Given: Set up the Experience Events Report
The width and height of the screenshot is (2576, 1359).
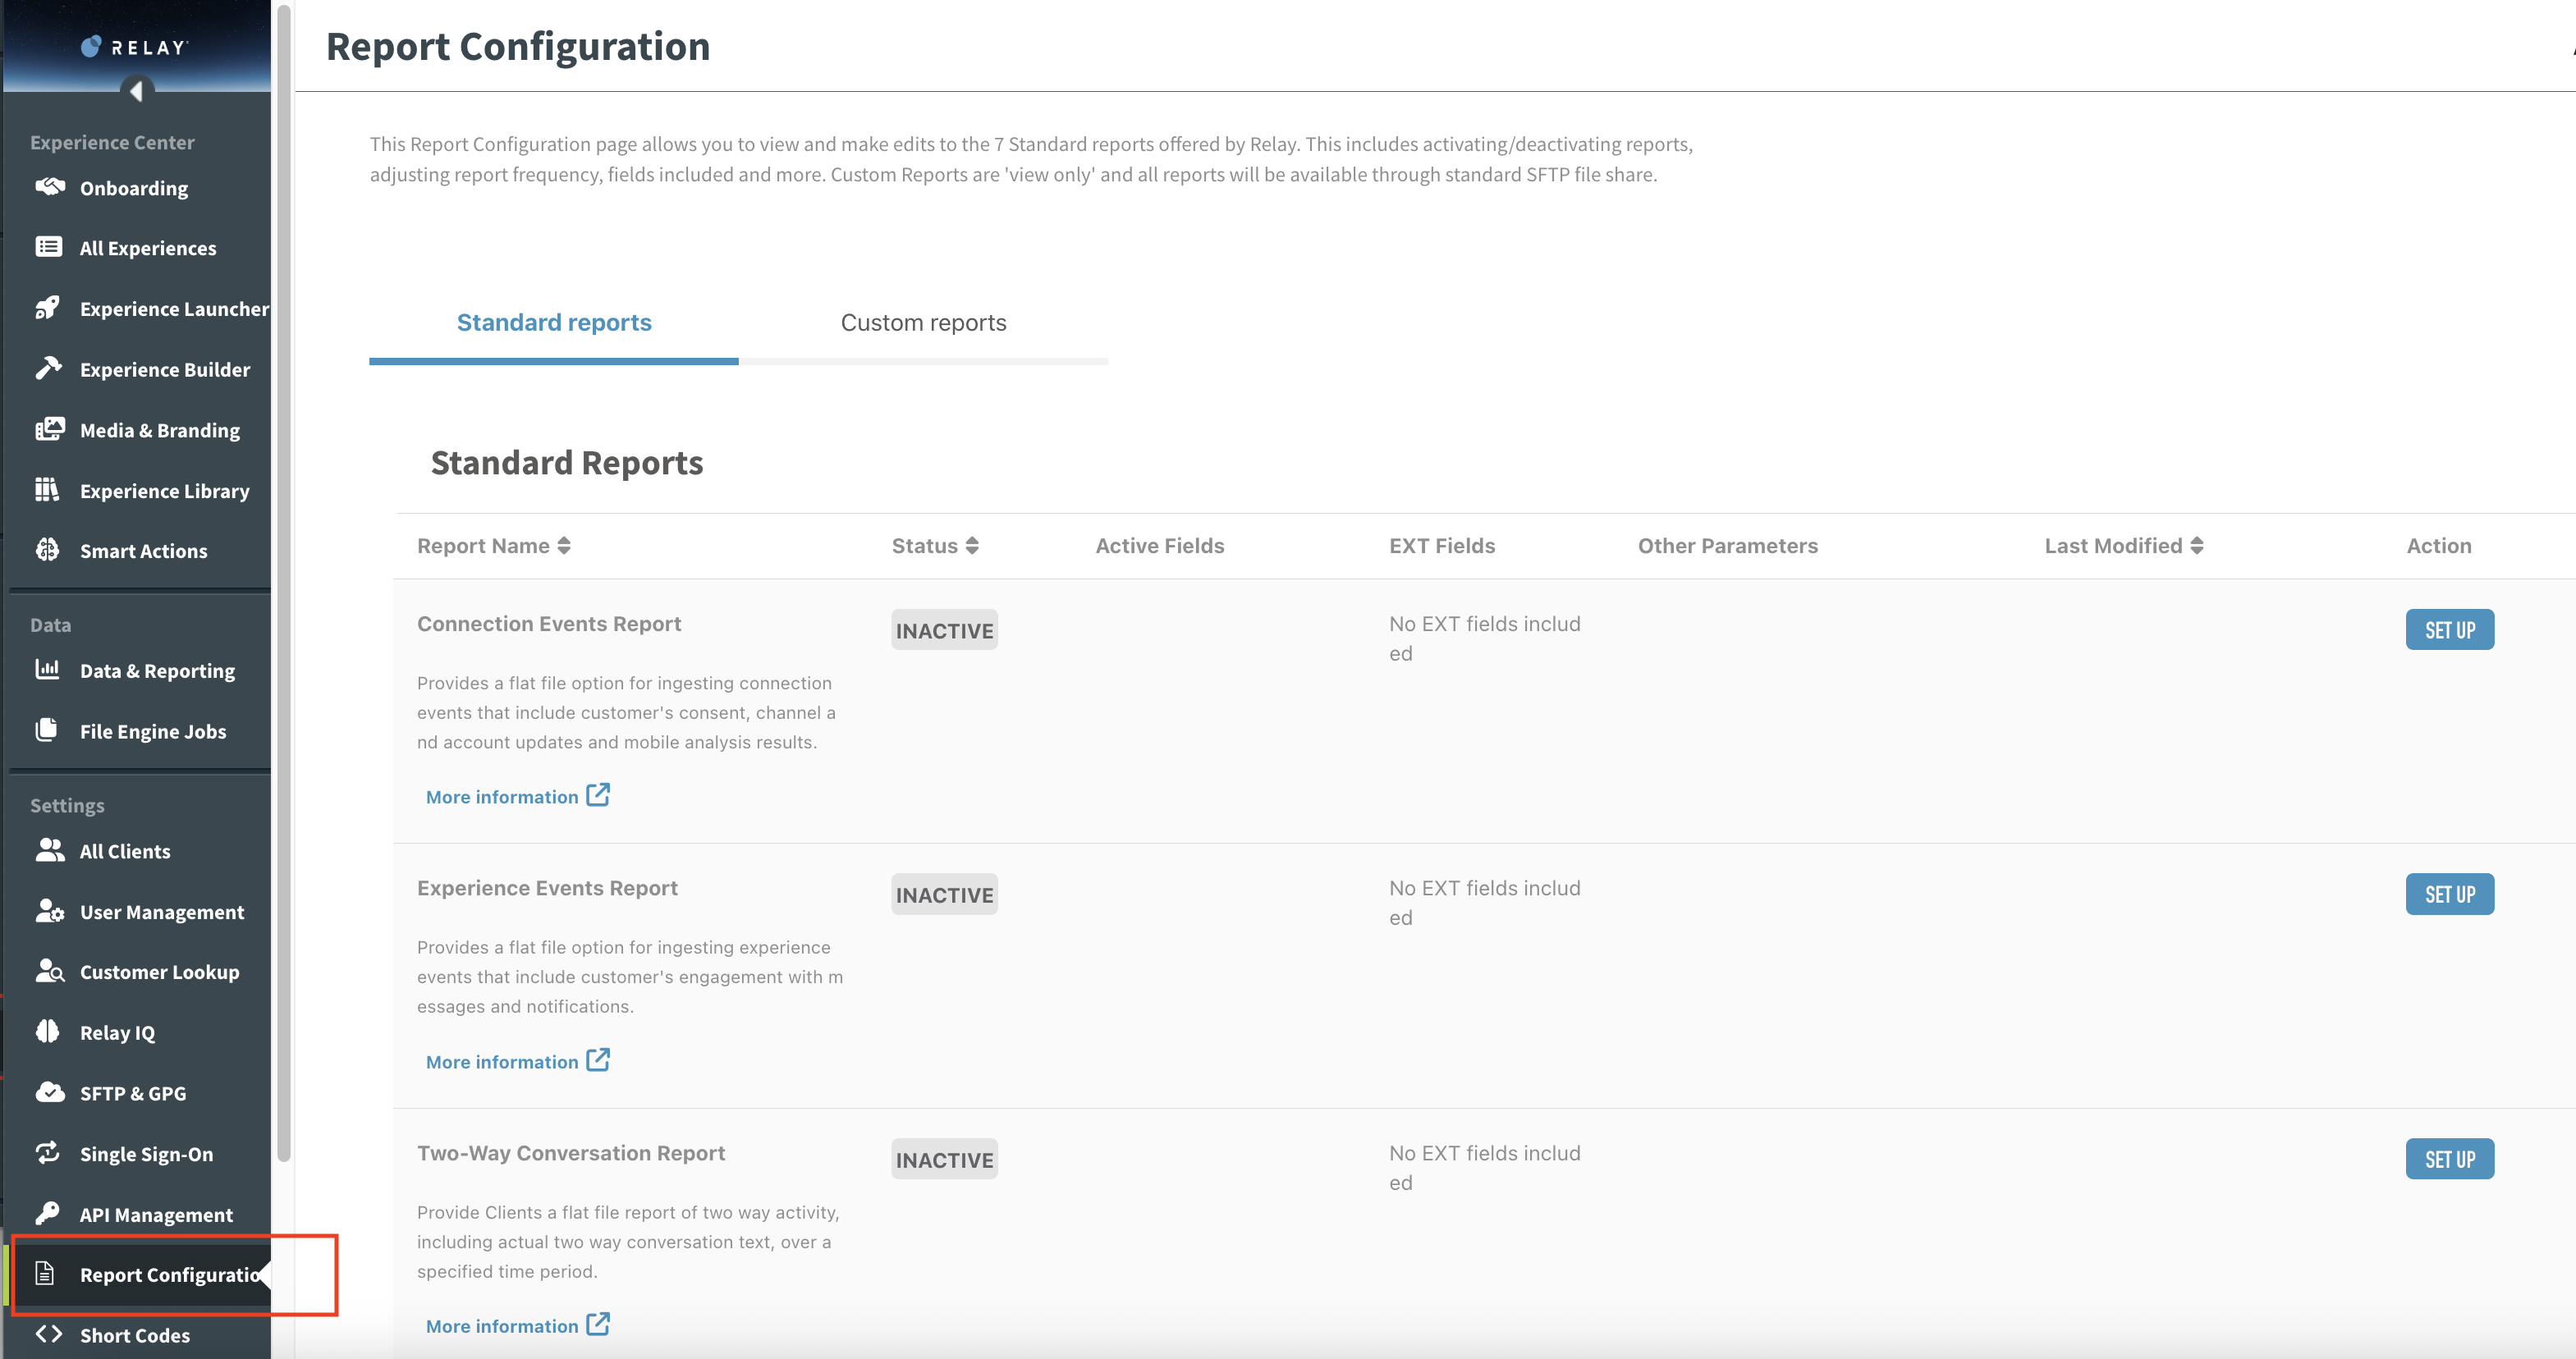Looking at the screenshot, I should [x=2449, y=895].
